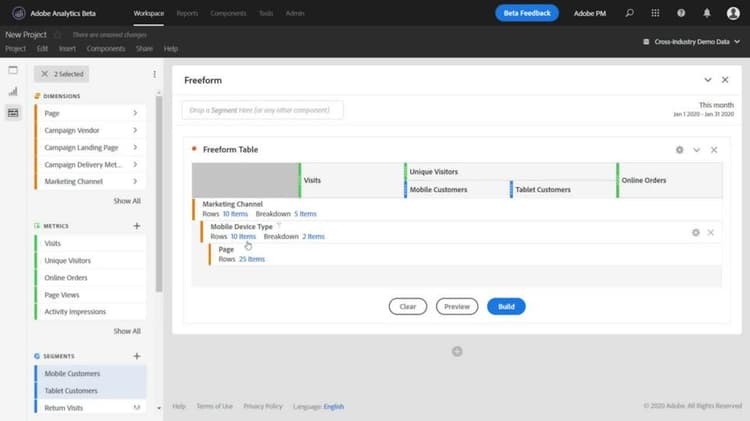This screenshot has width=750, height=421.
Task: Show all dimensions
Action: tap(127, 201)
